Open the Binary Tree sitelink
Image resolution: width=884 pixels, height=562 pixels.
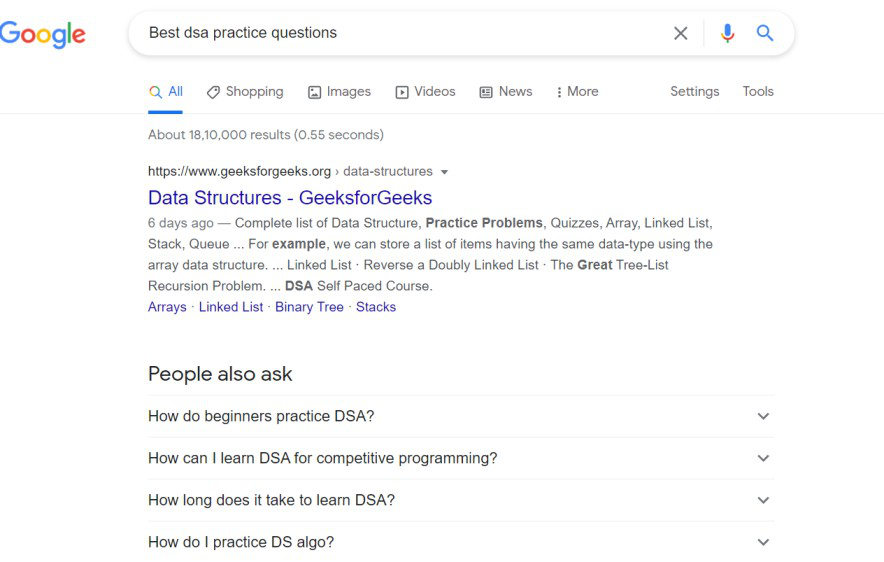309,307
